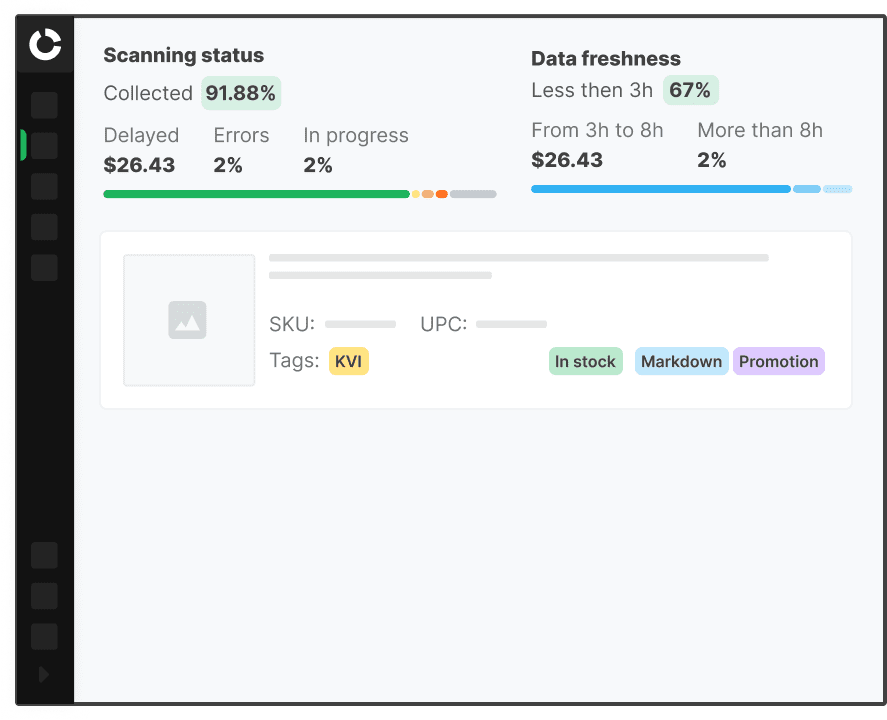The image size is (887, 720).
Task: Expand the sidebar using the bottom arrow
Action: [44, 674]
